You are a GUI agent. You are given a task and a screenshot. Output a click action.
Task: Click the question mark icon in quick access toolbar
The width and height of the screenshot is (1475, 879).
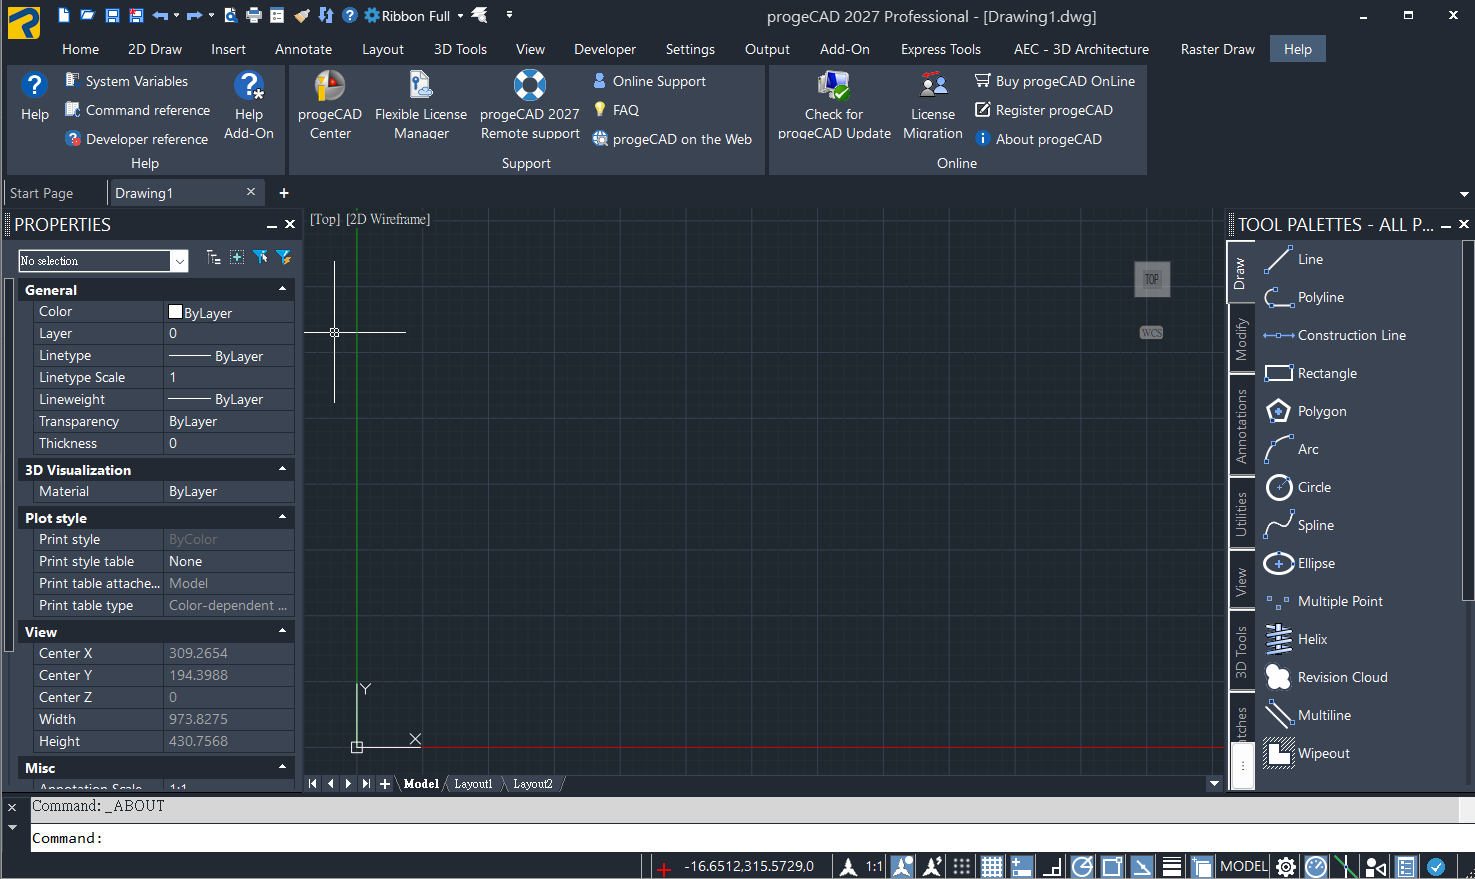tap(349, 15)
